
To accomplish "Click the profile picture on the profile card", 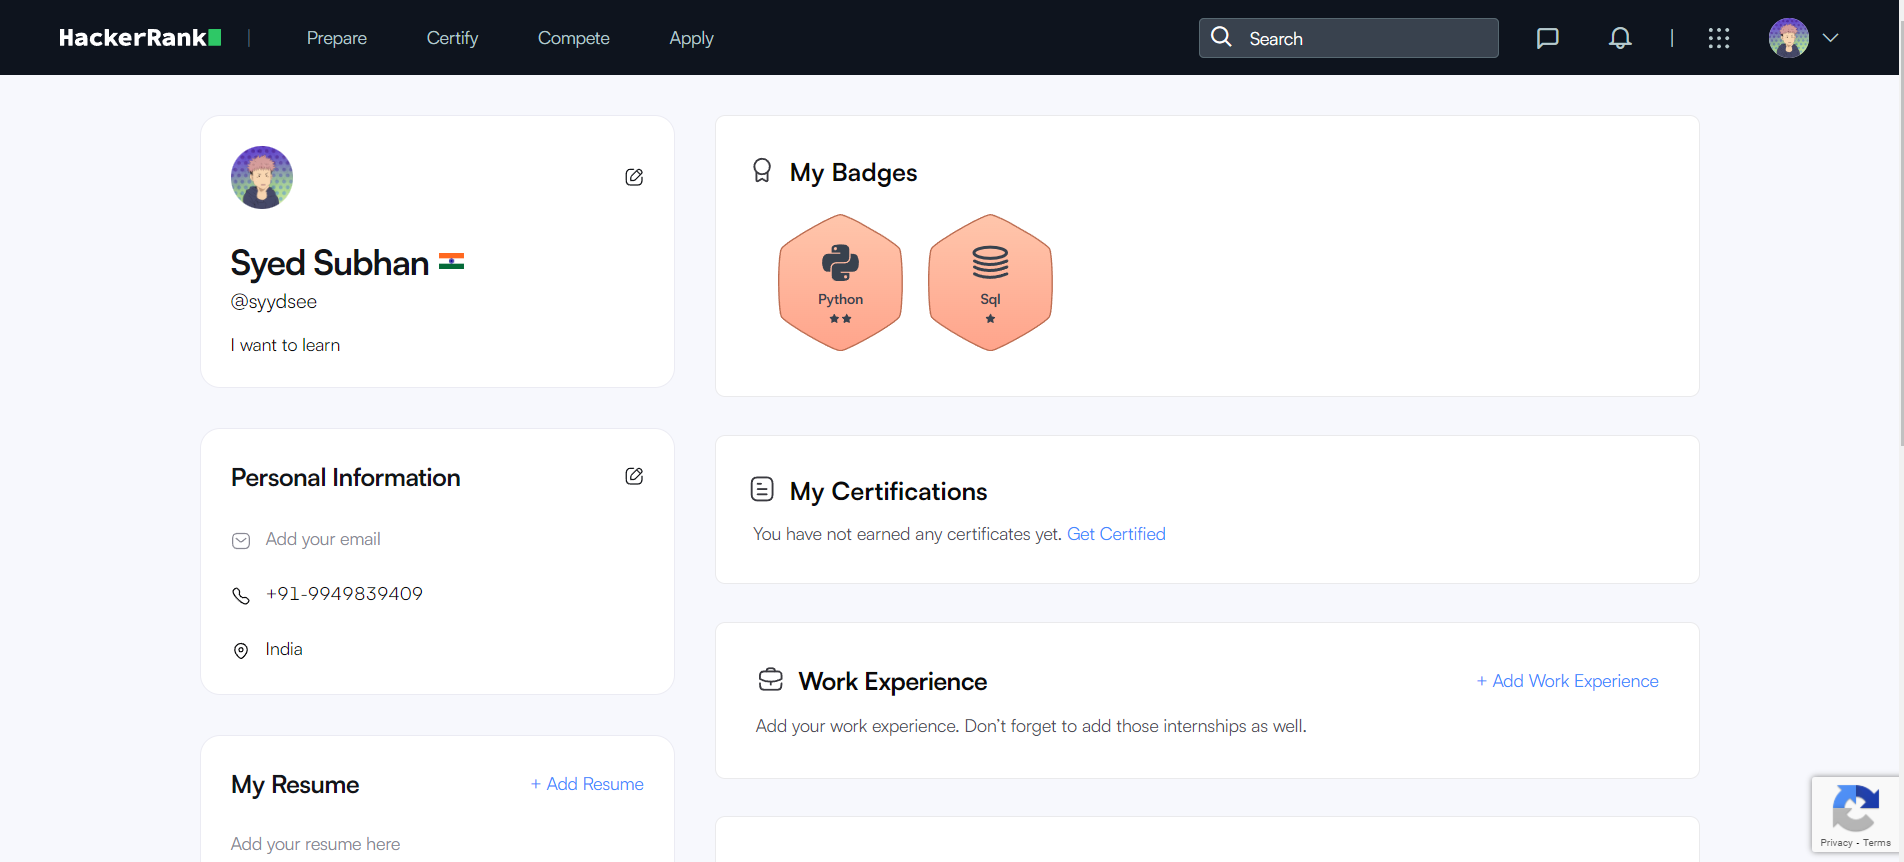I will click(x=262, y=177).
